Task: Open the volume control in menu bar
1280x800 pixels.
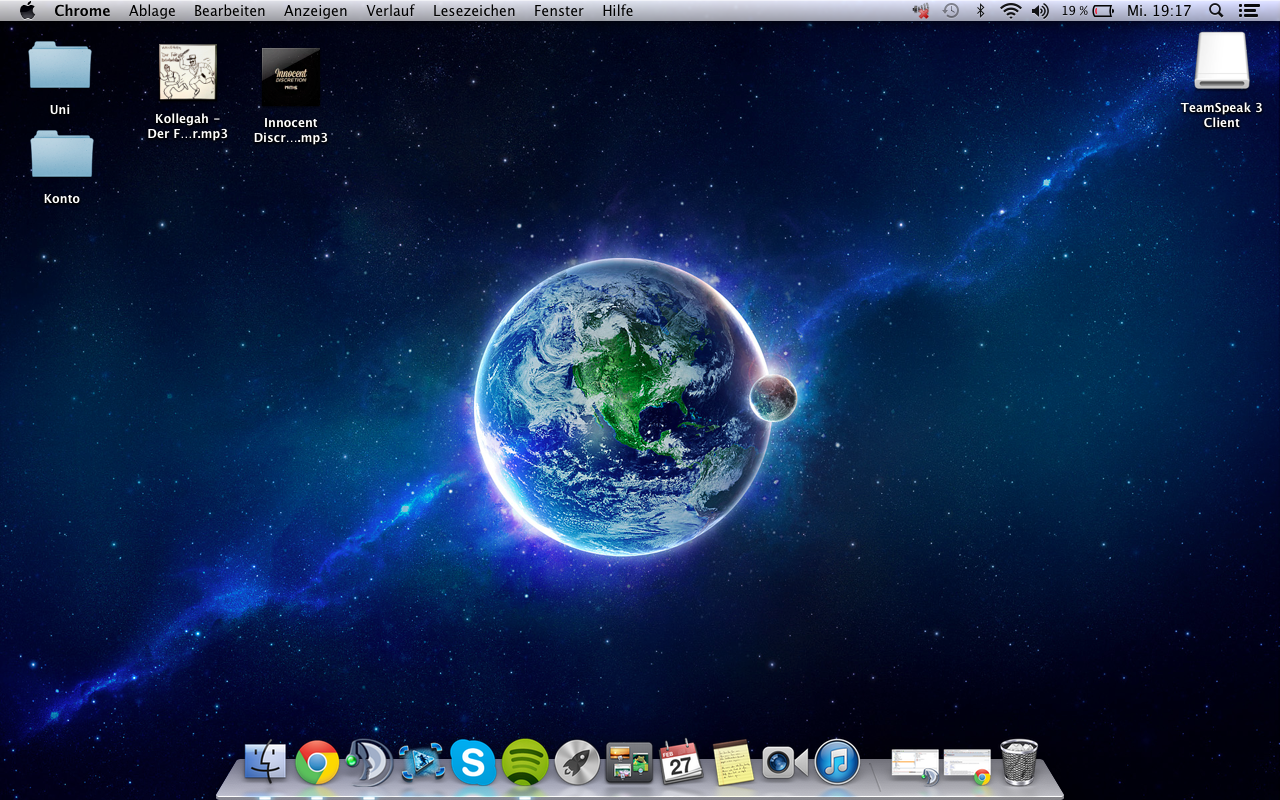Action: click(1040, 11)
